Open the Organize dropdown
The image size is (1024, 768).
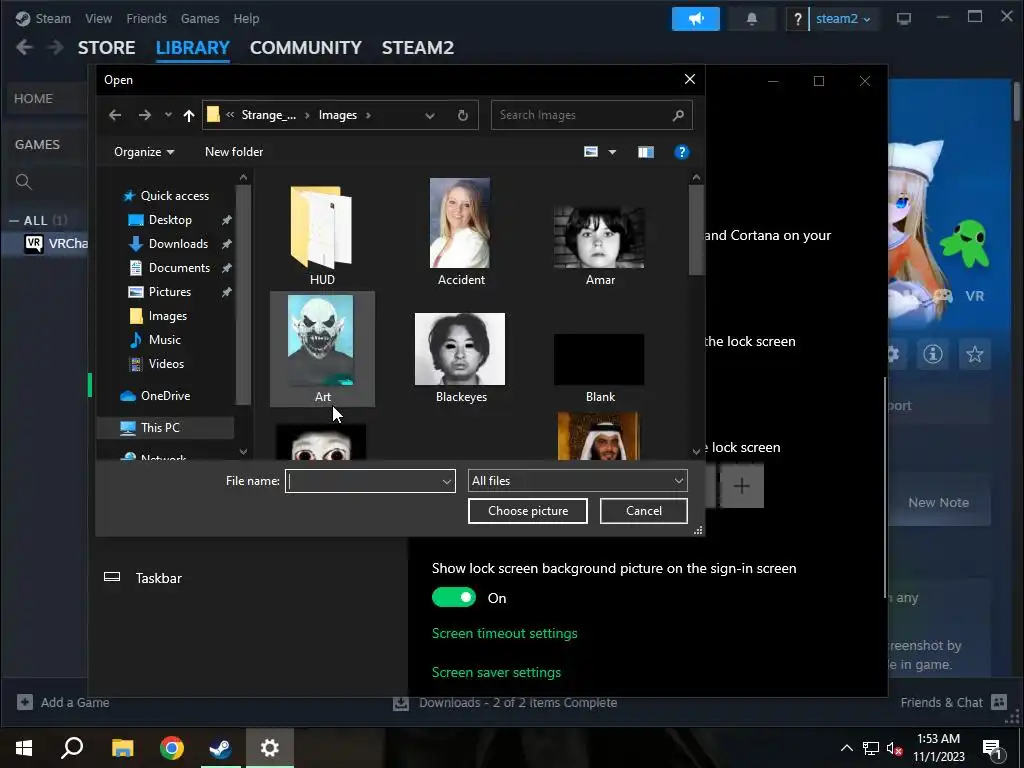tap(144, 152)
